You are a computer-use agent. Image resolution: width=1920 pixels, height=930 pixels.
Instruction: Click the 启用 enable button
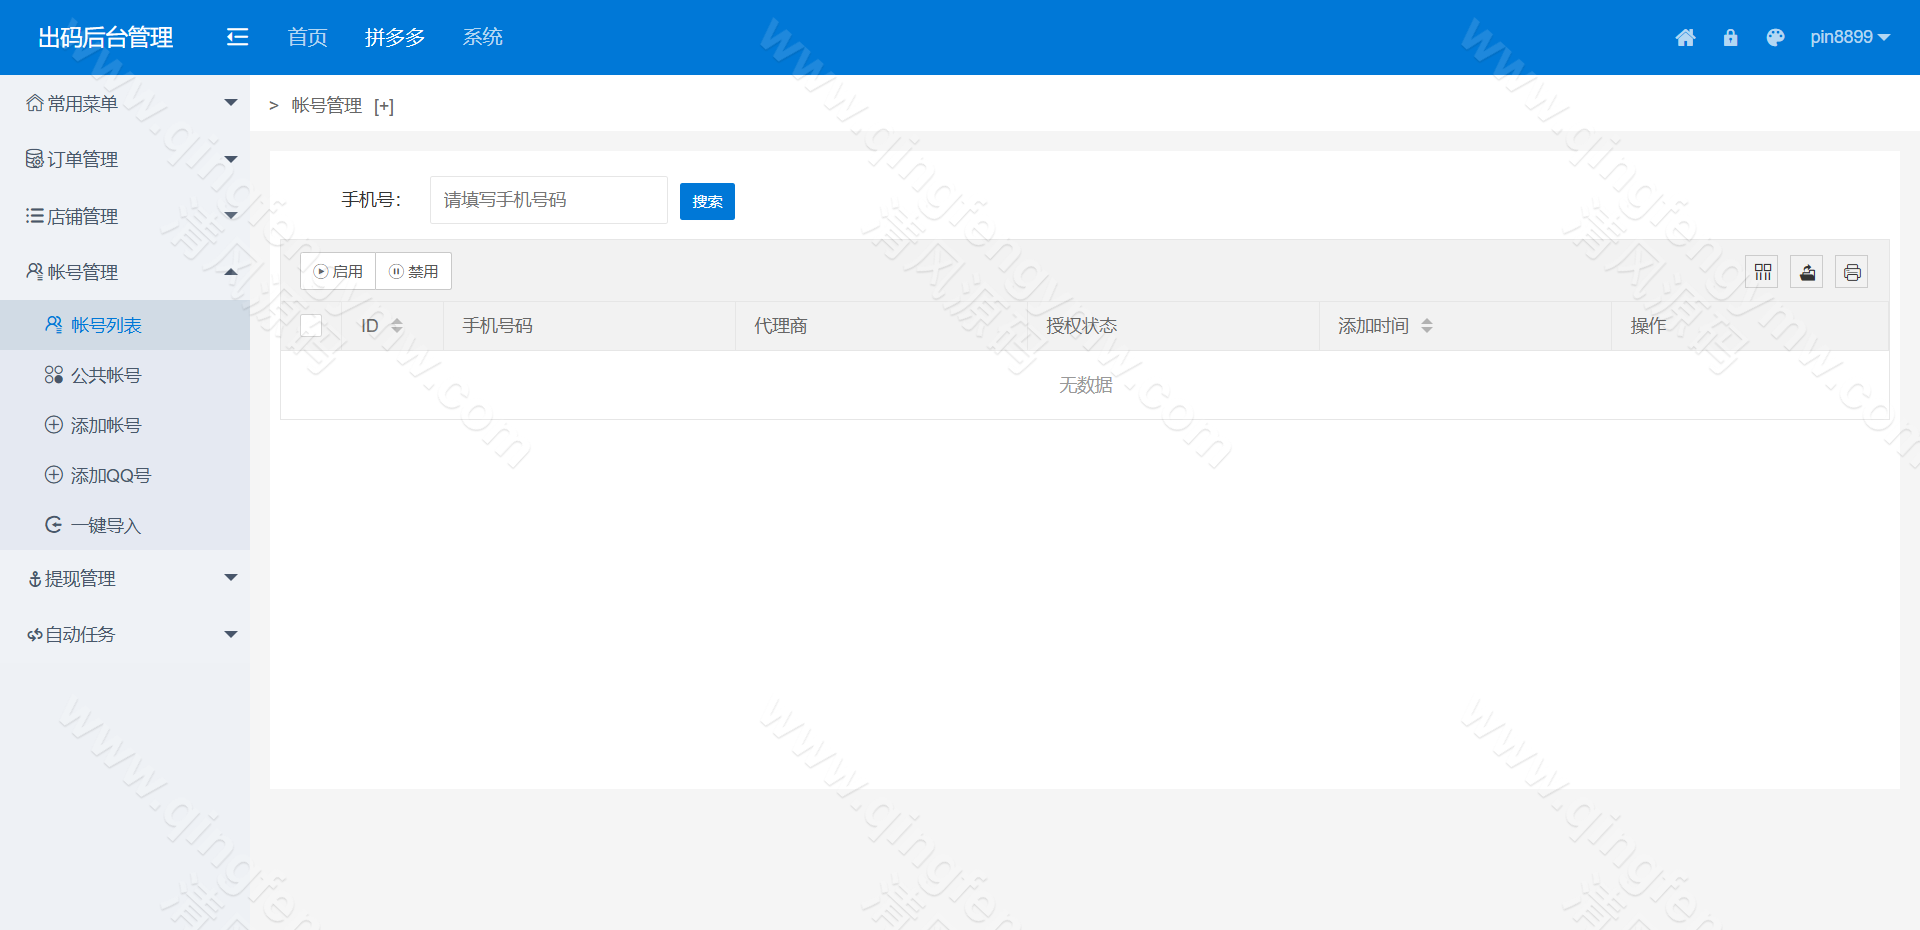click(338, 271)
